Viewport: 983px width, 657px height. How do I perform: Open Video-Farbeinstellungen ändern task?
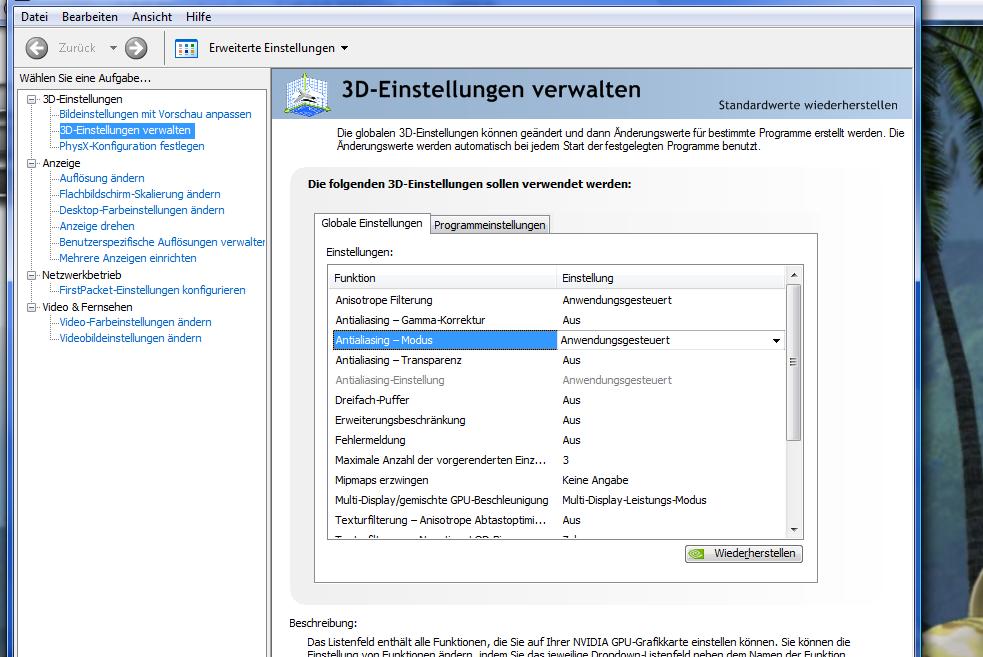135,322
